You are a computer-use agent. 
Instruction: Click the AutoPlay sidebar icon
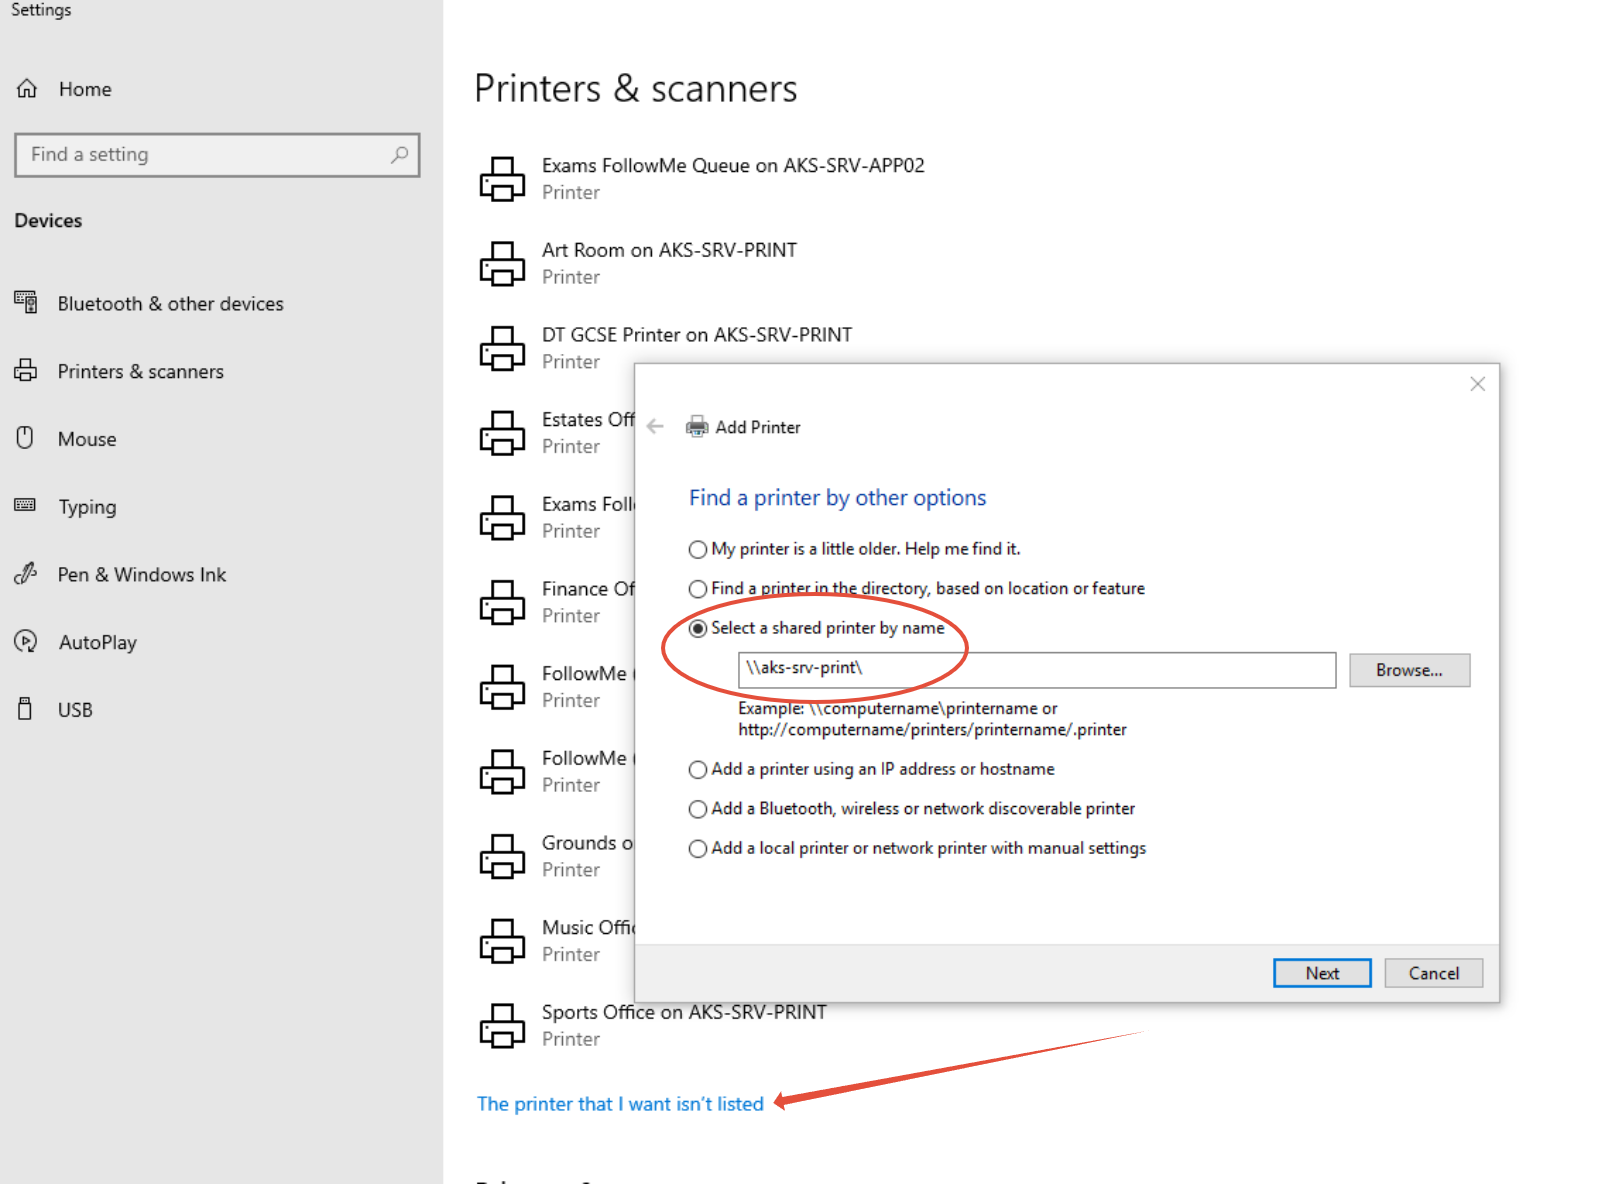click(26, 641)
